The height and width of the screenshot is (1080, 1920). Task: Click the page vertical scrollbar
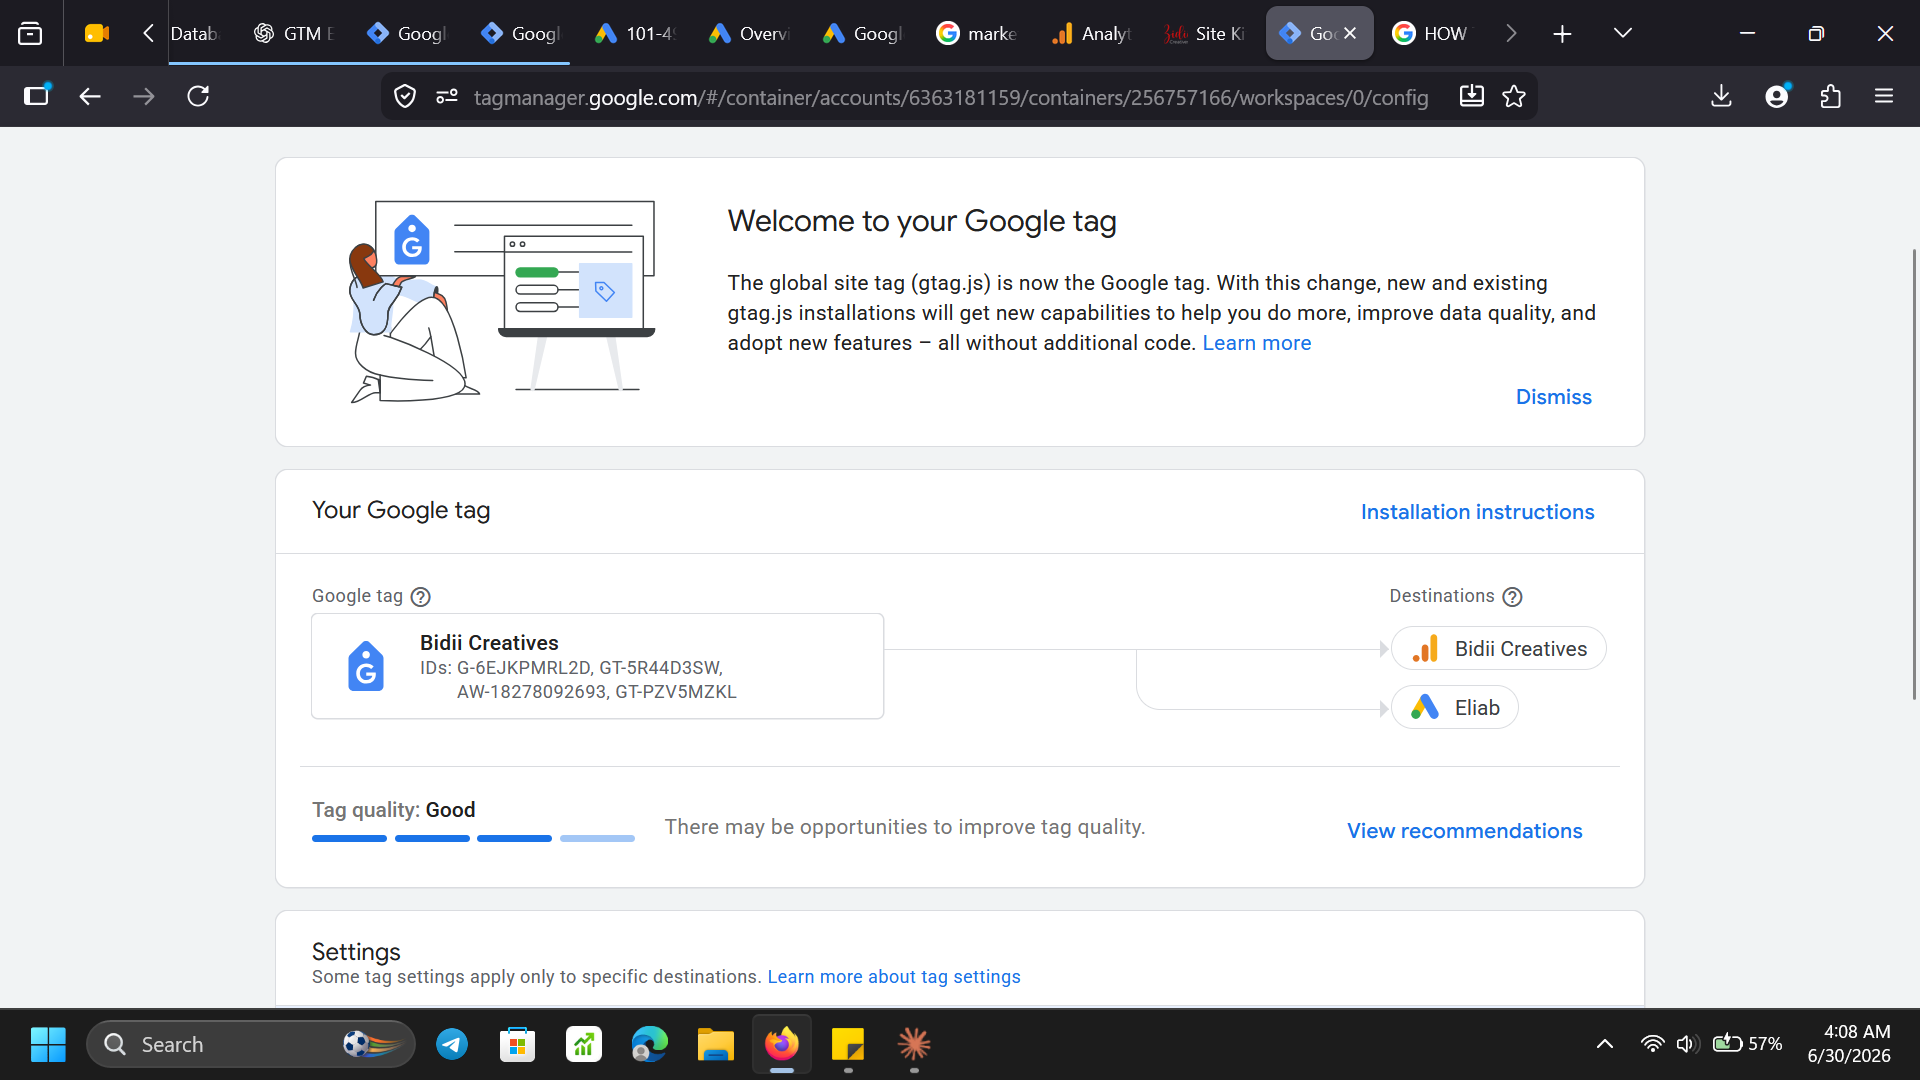point(1914,475)
